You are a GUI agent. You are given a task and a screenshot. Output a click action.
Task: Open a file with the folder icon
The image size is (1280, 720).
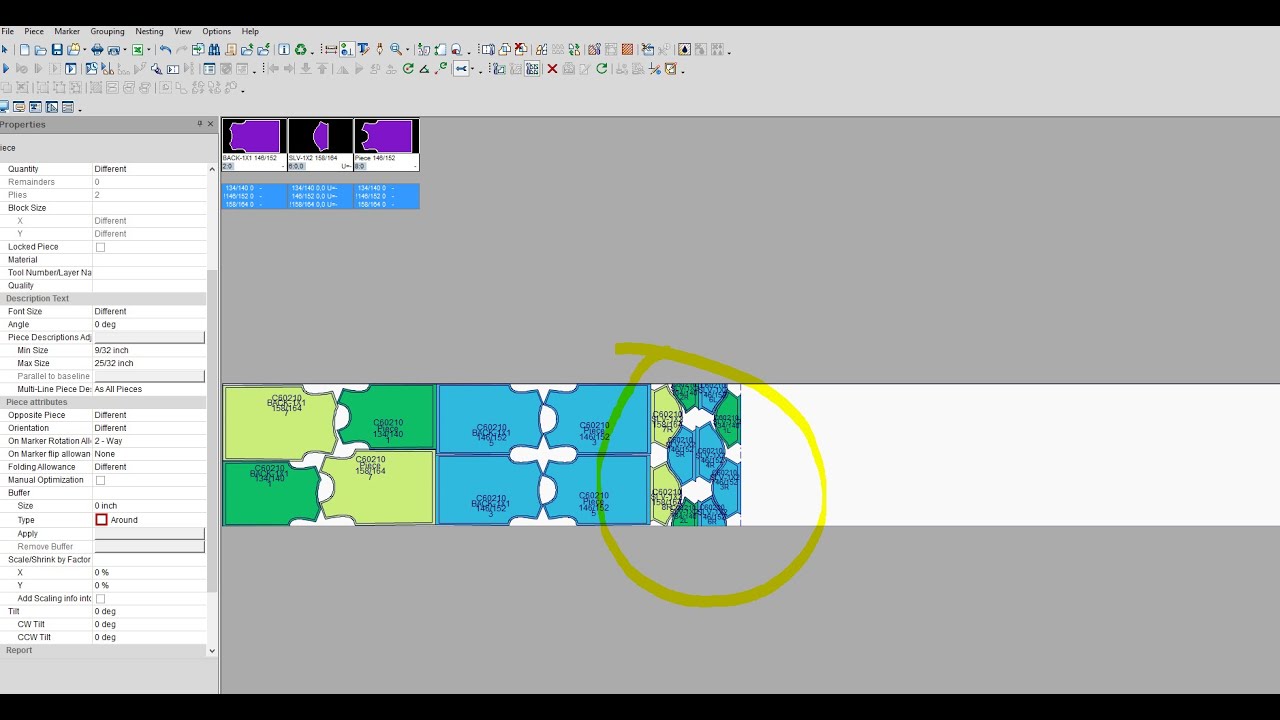tap(41, 50)
